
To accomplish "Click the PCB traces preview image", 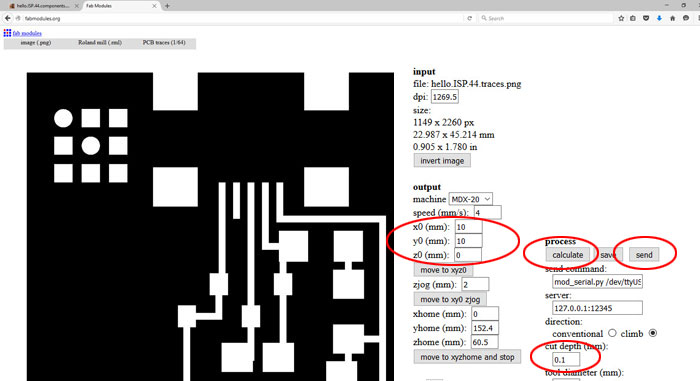I will [210, 226].
